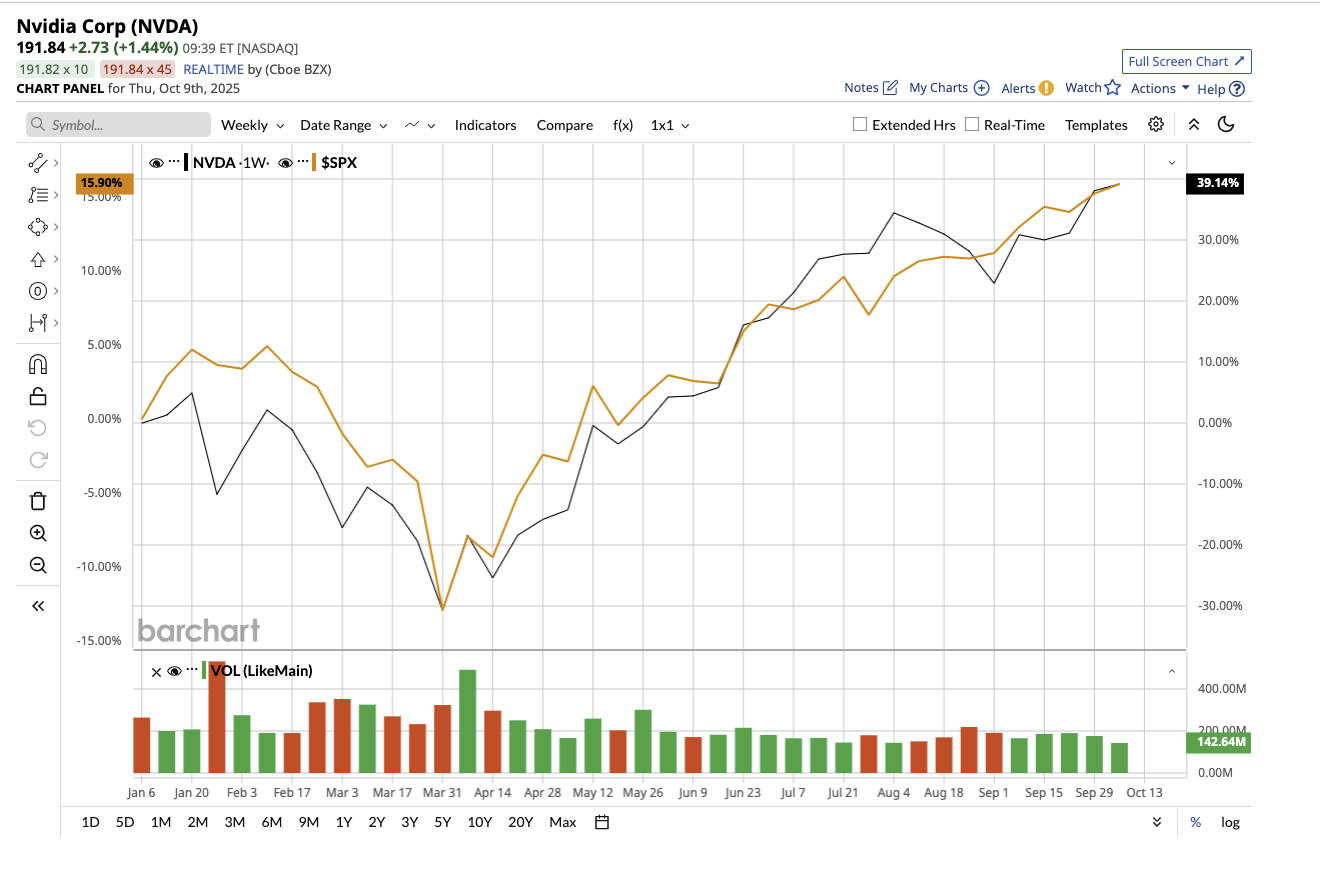Open NVDA series options ellipsis
The height and width of the screenshot is (888, 1320).
click(x=175, y=162)
